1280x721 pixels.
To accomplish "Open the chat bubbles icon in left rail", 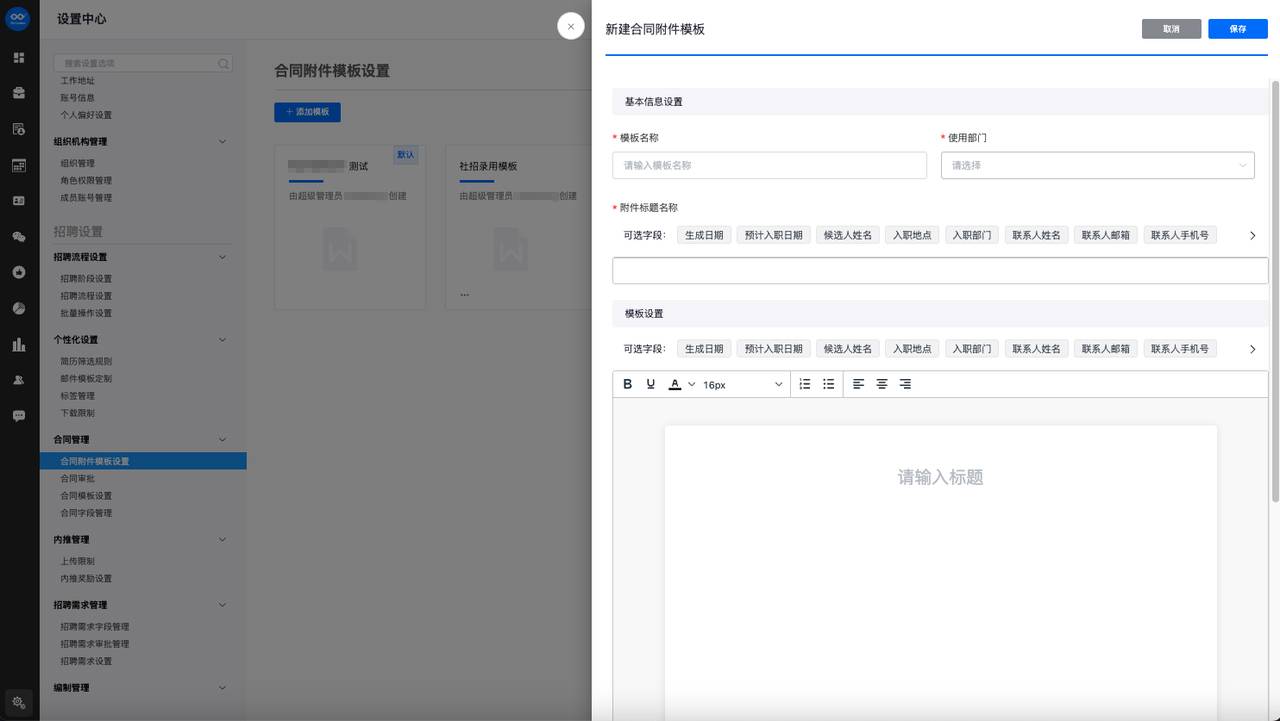I will point(19,237).
